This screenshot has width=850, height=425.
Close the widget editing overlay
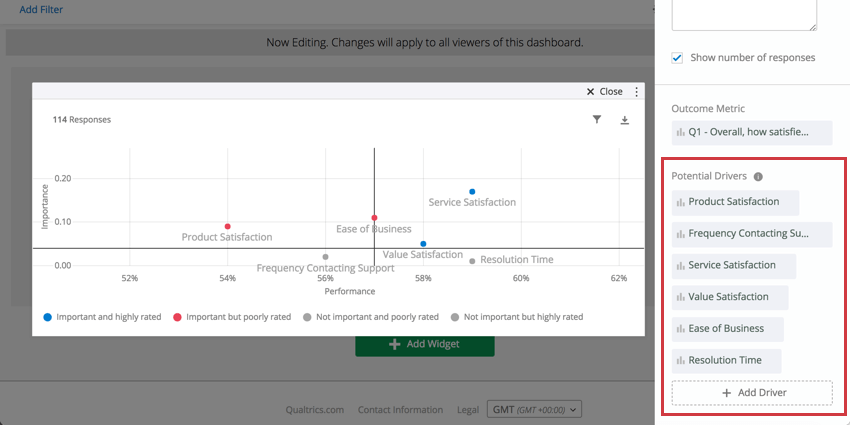pos(604,91)
